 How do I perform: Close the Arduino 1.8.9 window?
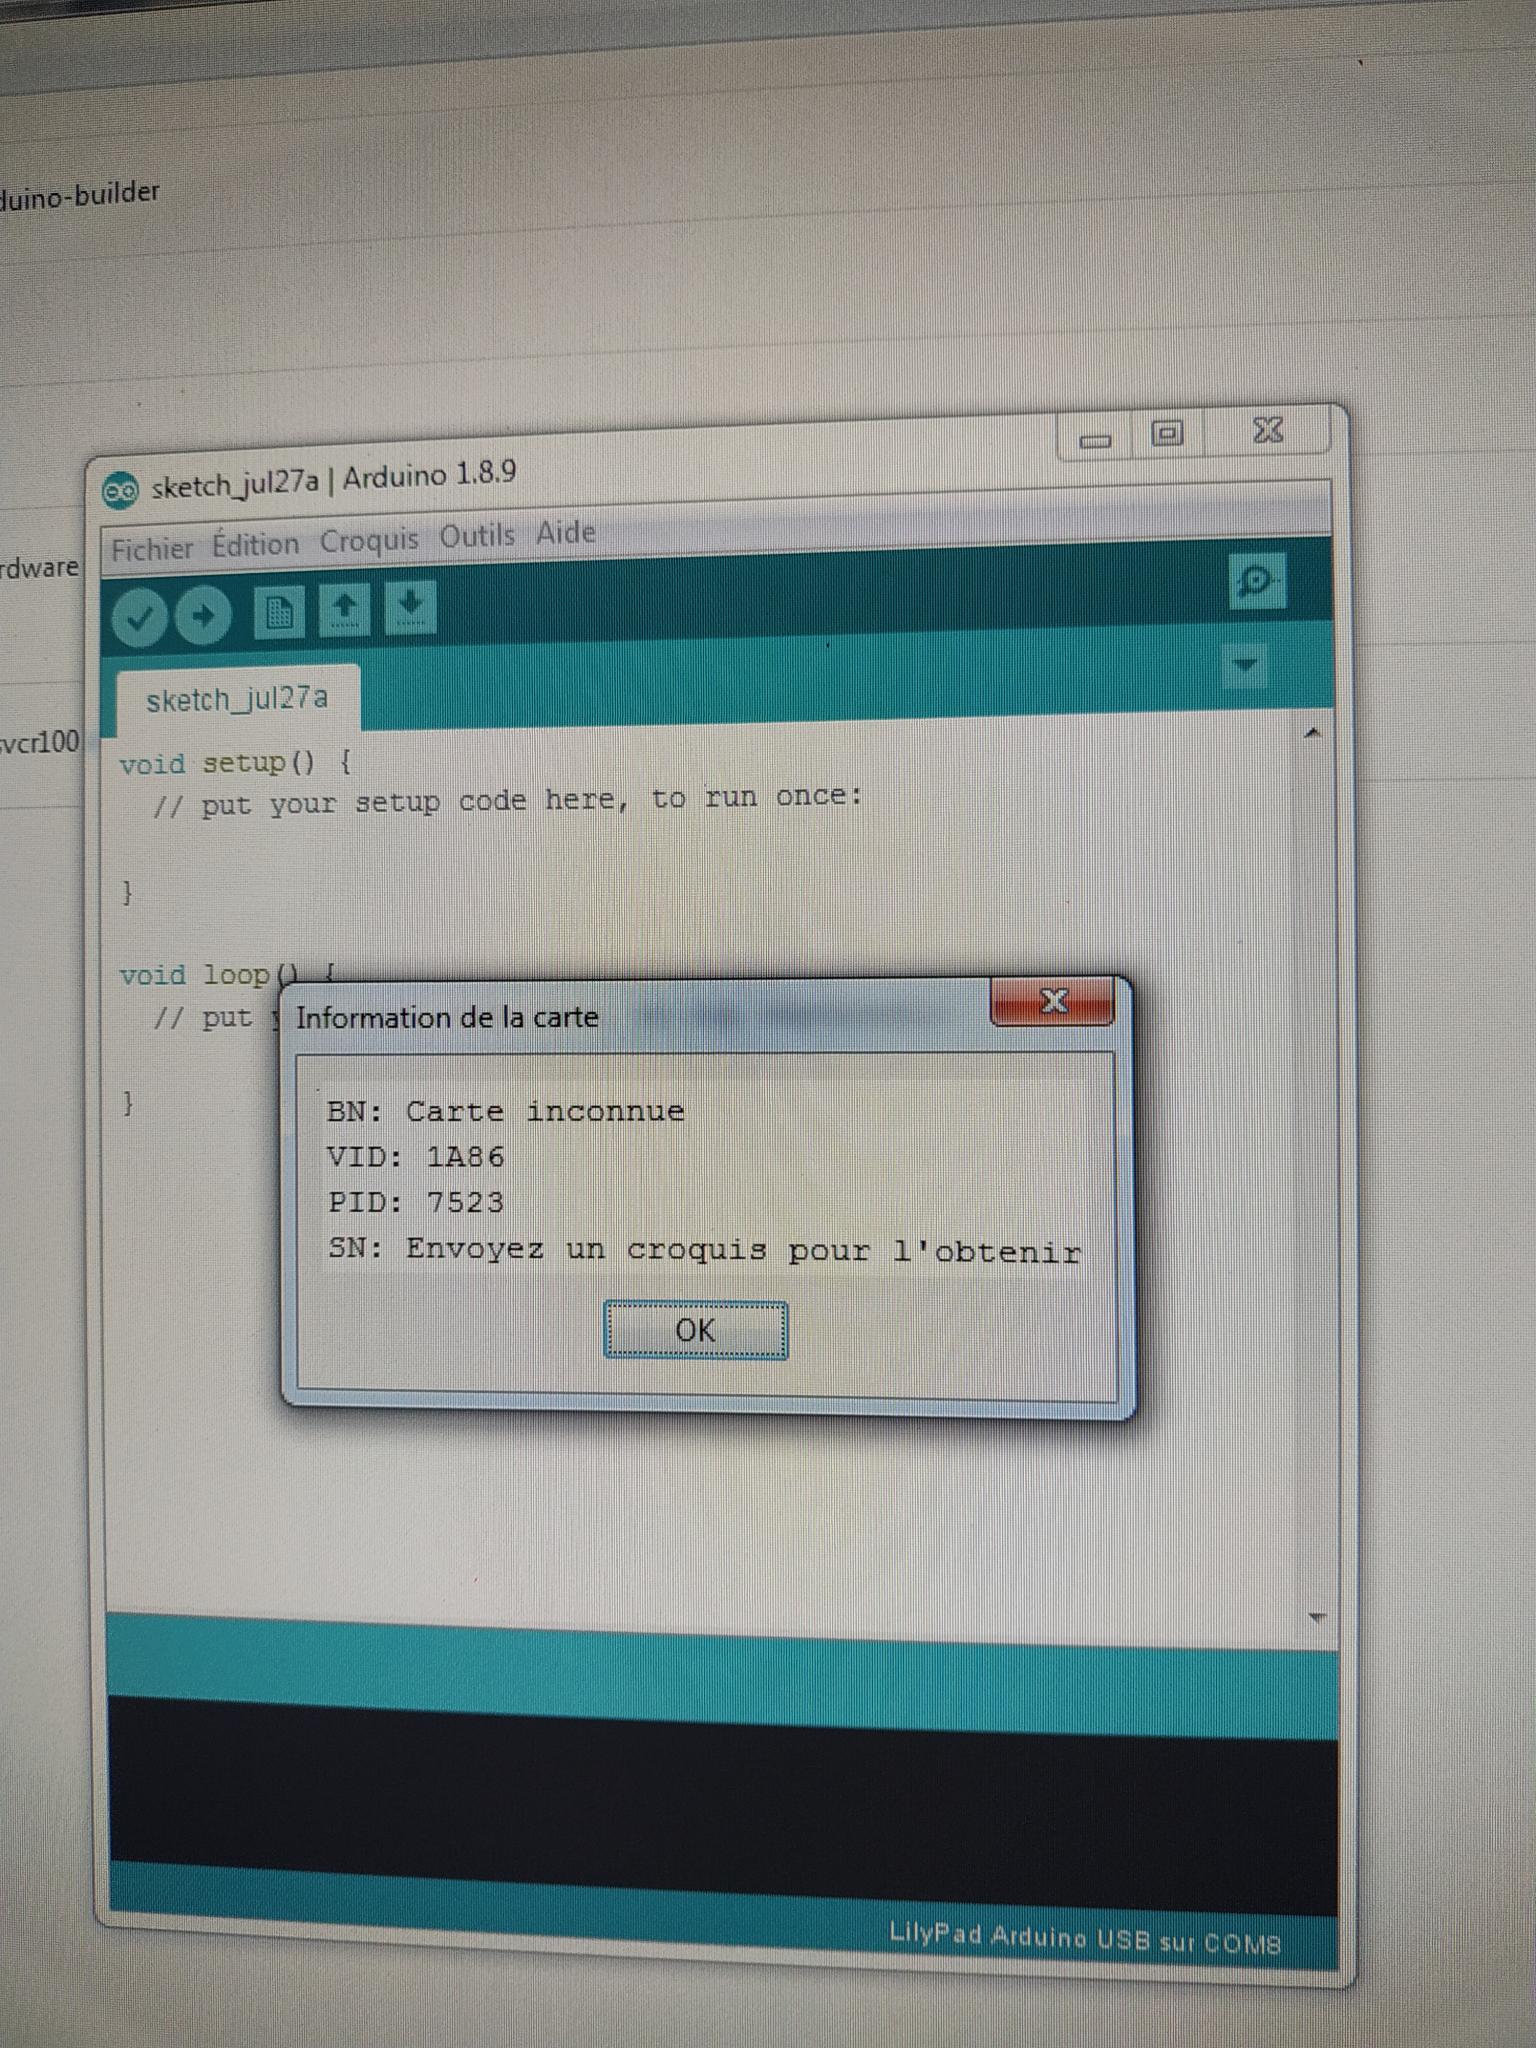point(1268,430)
